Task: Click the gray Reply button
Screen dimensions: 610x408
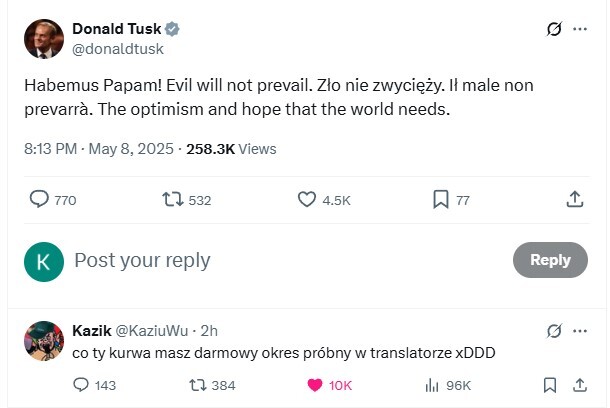Action: pyautogui.click(x=550, y=260)
